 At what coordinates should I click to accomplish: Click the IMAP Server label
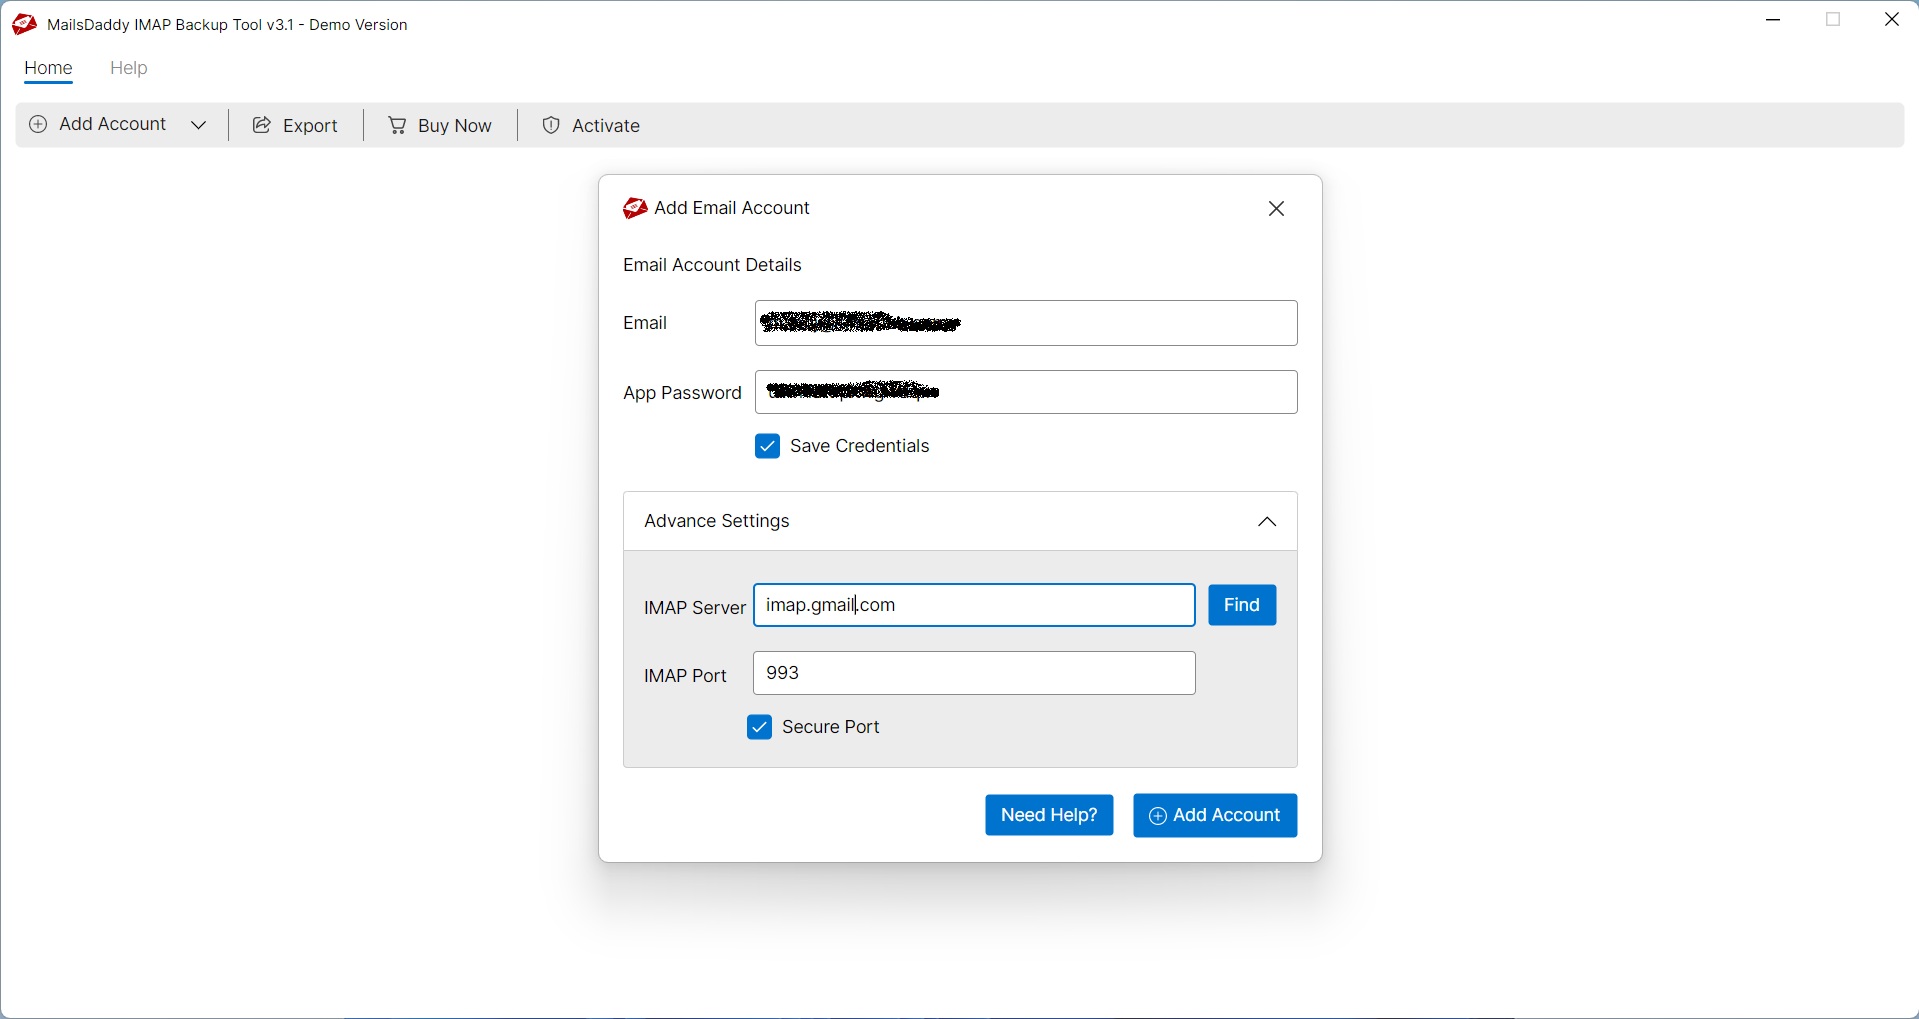(694, 608)
